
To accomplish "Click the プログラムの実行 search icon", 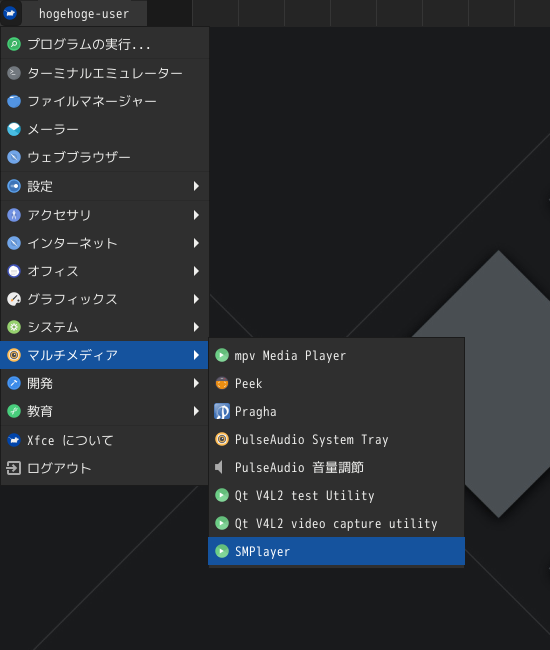I will coord(14,44).
